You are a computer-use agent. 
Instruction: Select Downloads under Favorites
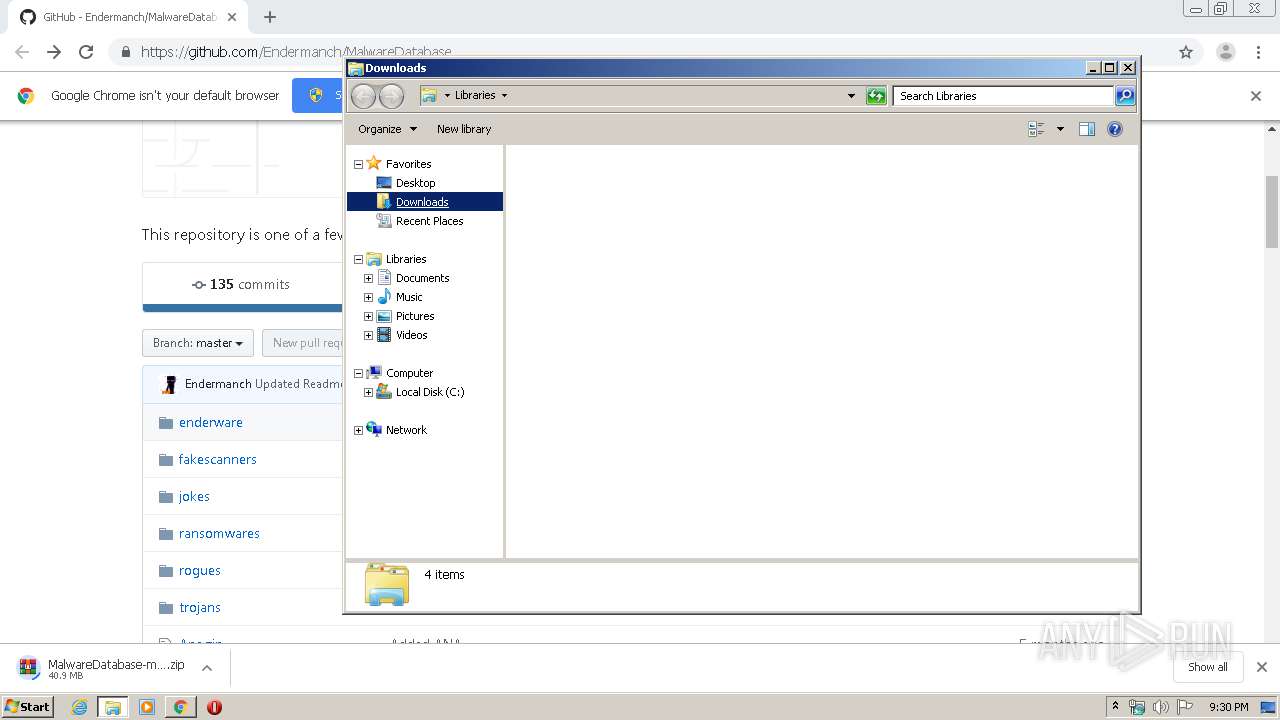coord(424,202)
